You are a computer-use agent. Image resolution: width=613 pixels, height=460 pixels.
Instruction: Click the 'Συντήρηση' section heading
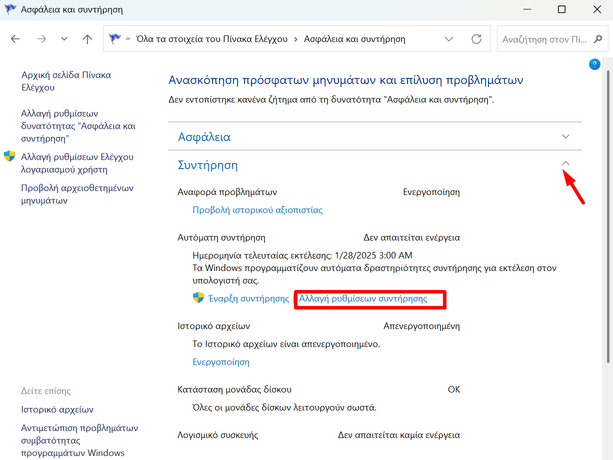pos(208,165)
